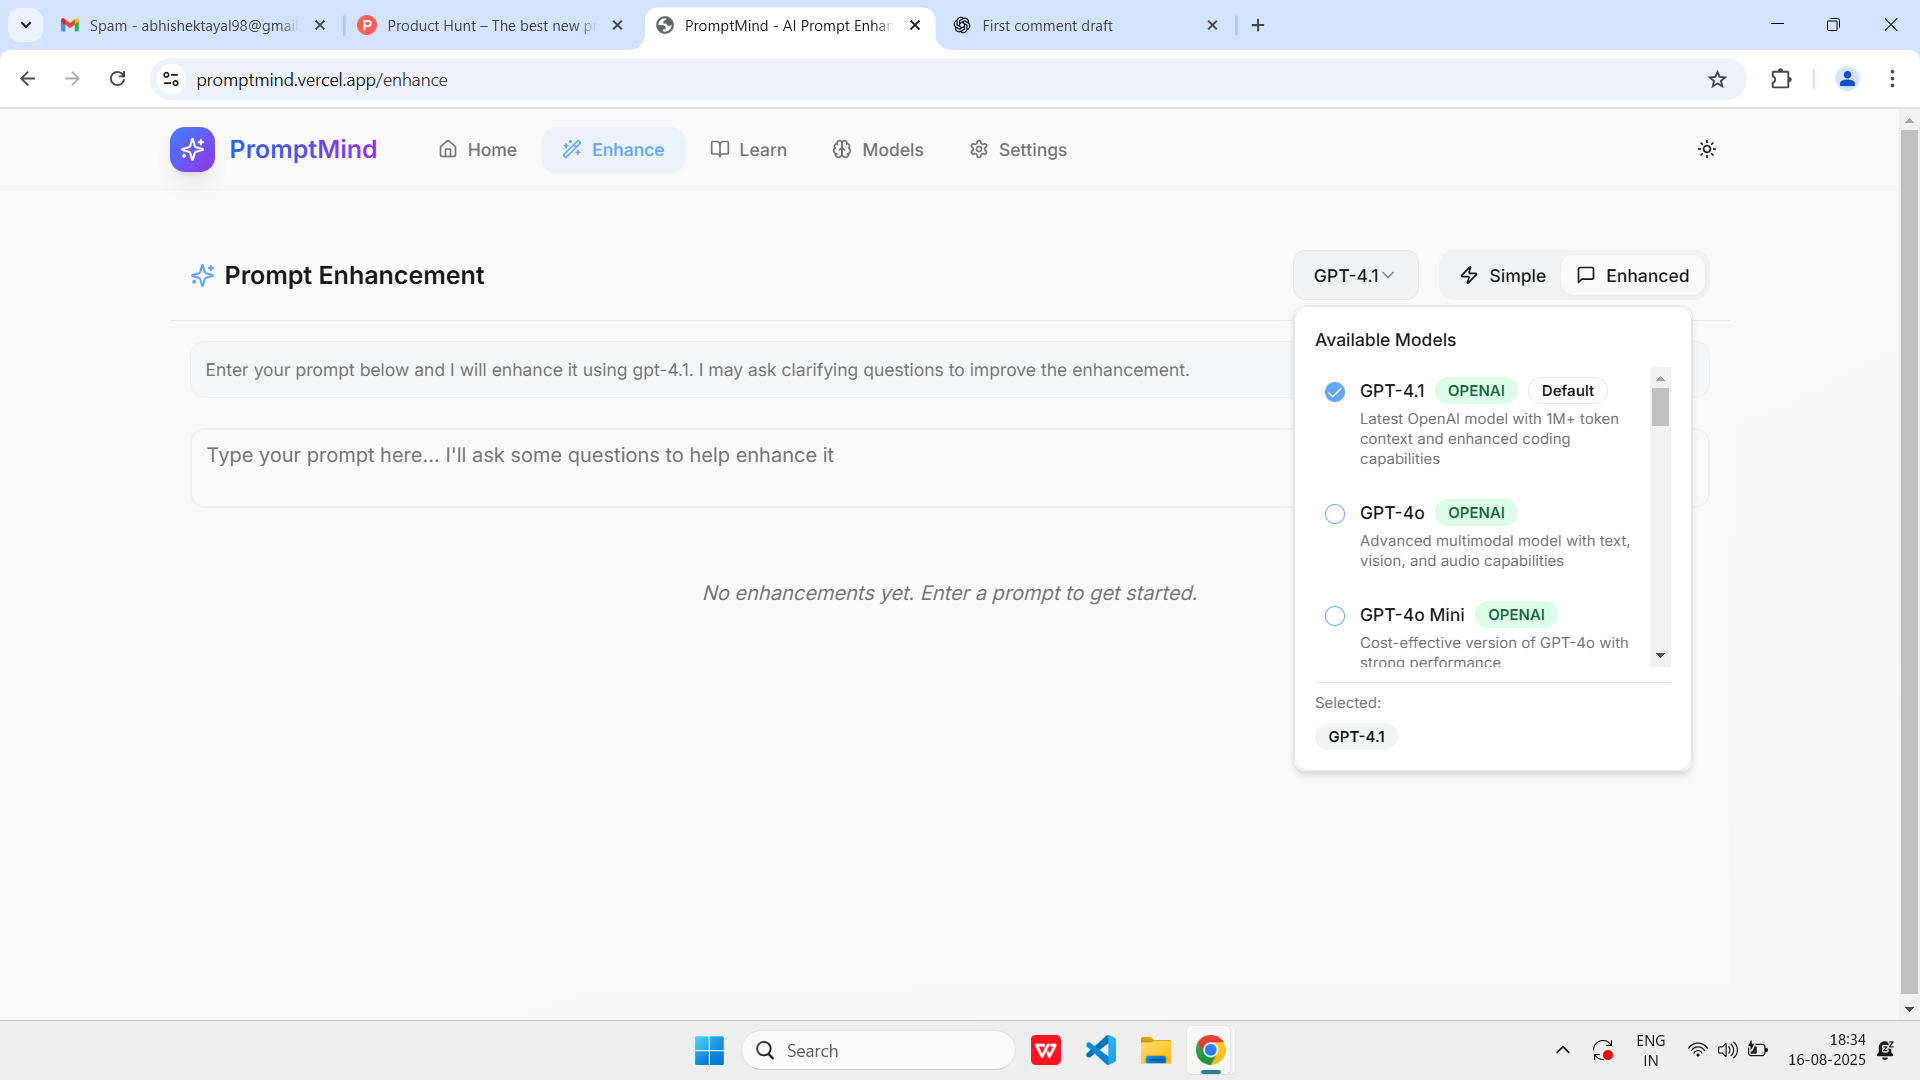
Task: Click the PromptMind sparkle logo icon
Action: (x=192, y=149)
